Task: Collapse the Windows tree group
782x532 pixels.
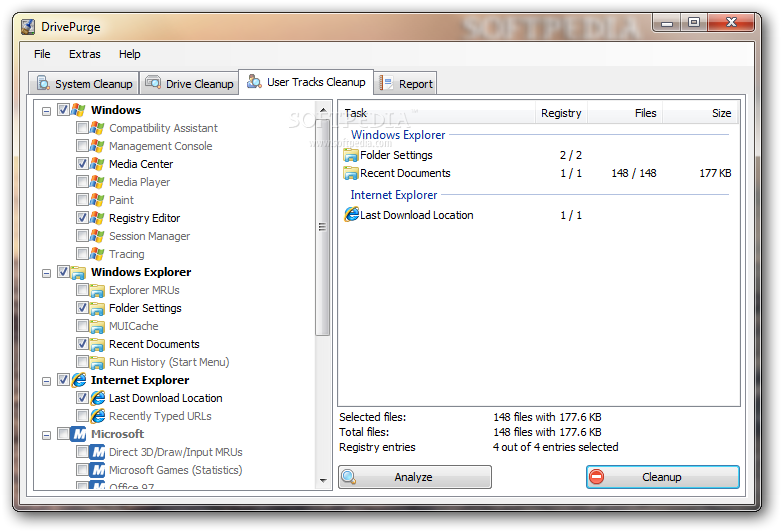Action: click(46, 111)
